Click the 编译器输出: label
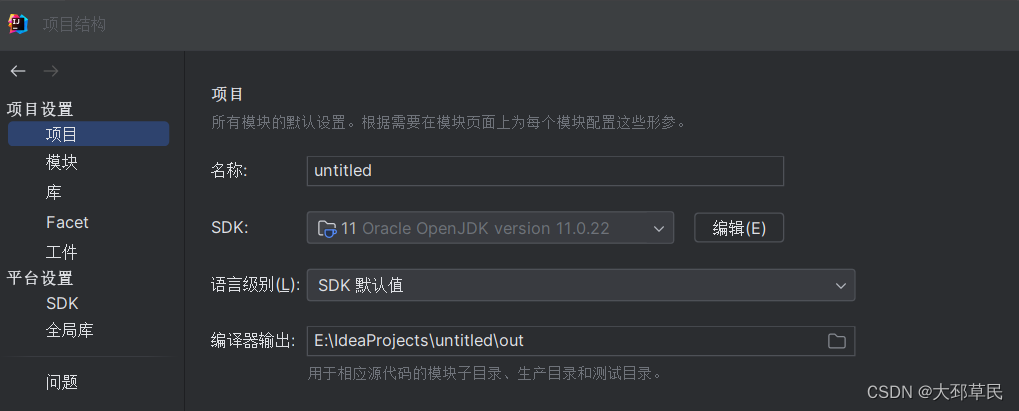 tap(253, 341)
